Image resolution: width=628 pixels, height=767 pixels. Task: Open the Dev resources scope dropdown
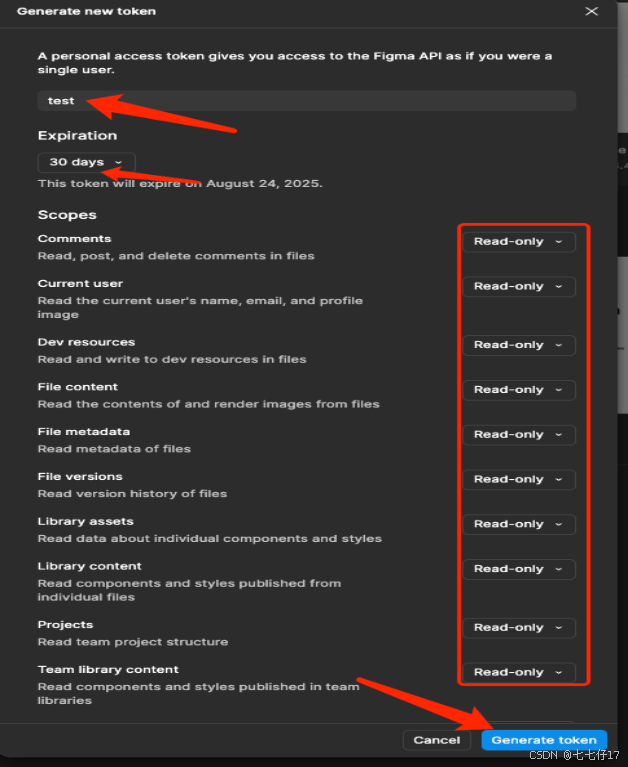pyautogui.click(x=518, y=345)
